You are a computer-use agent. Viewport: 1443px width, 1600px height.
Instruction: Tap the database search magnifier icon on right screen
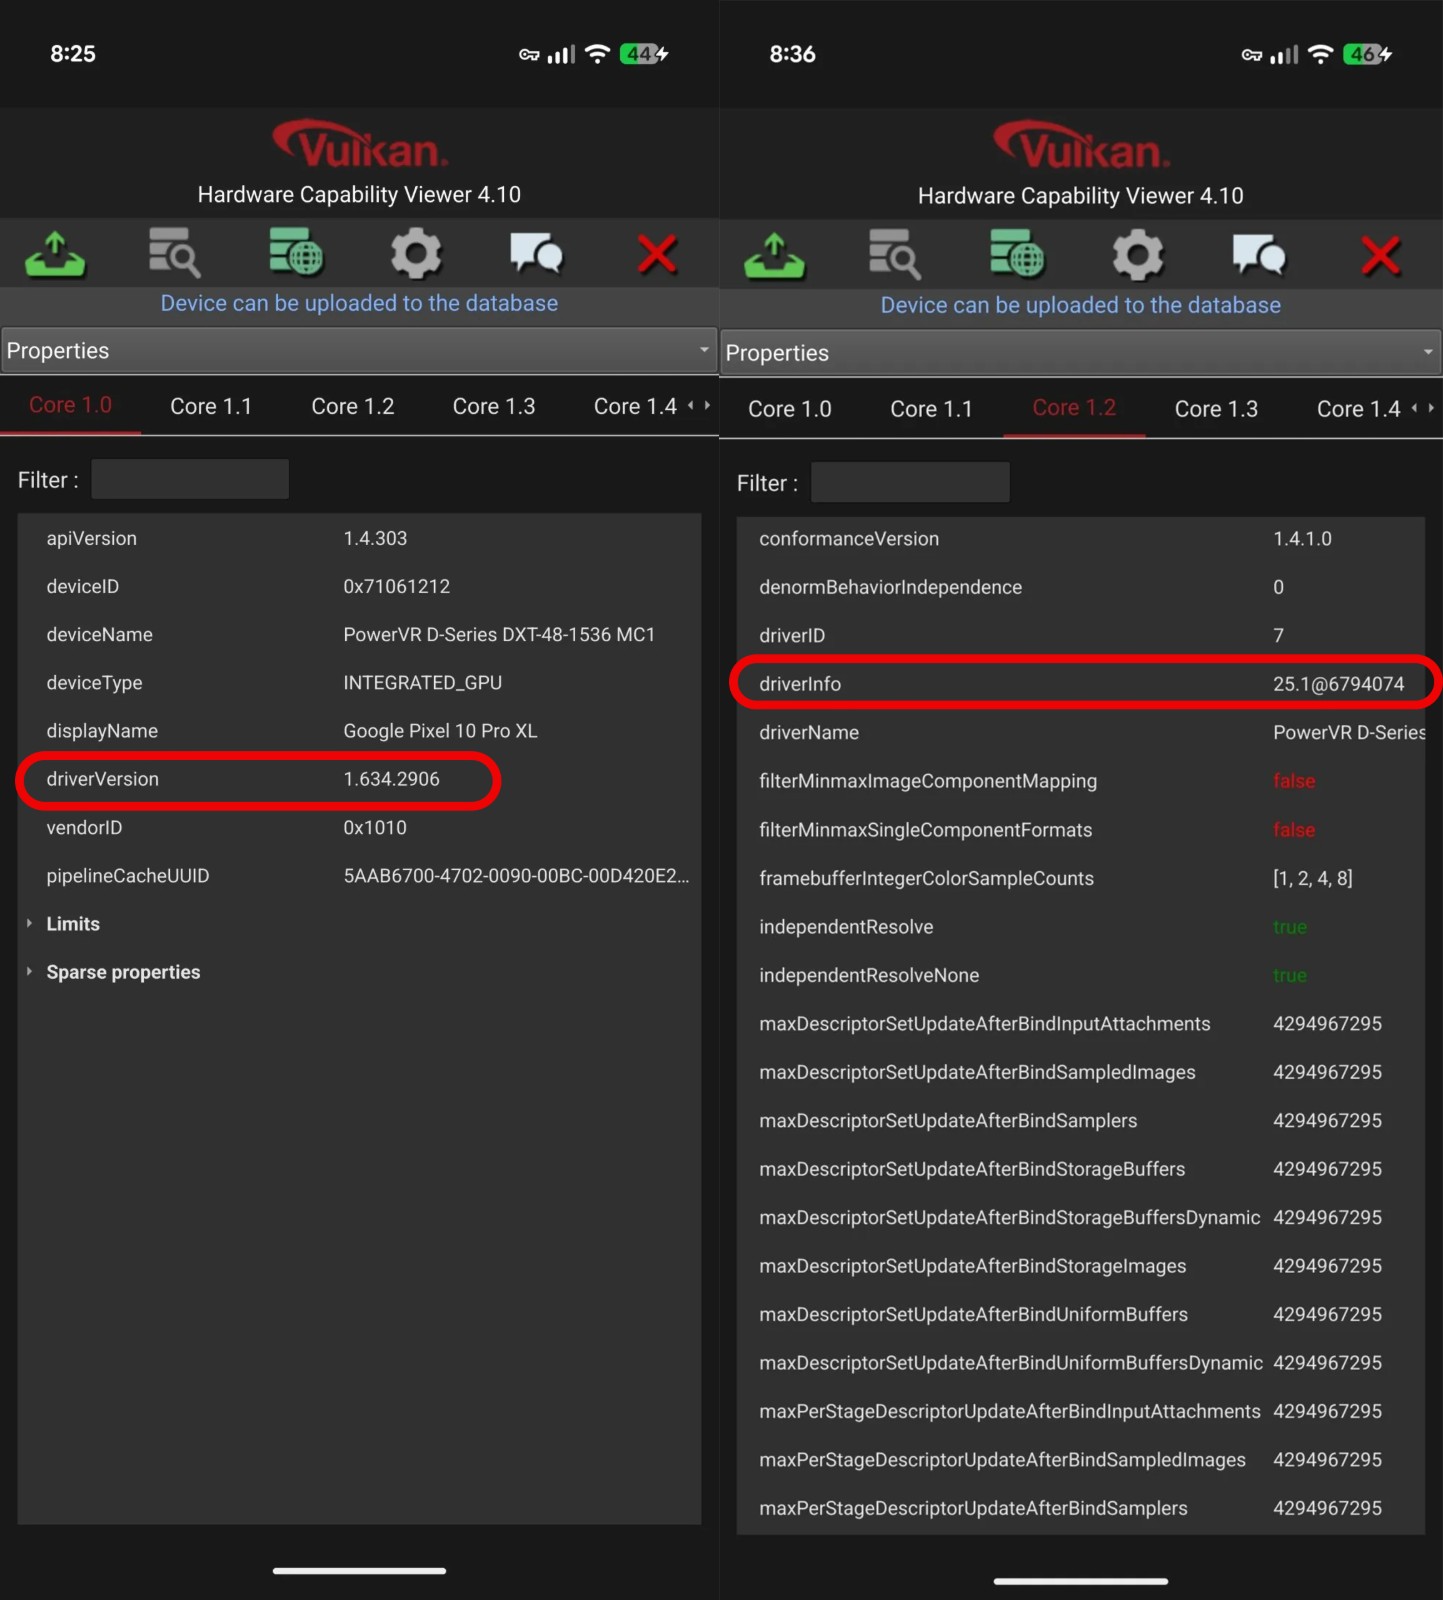point(894,256)
